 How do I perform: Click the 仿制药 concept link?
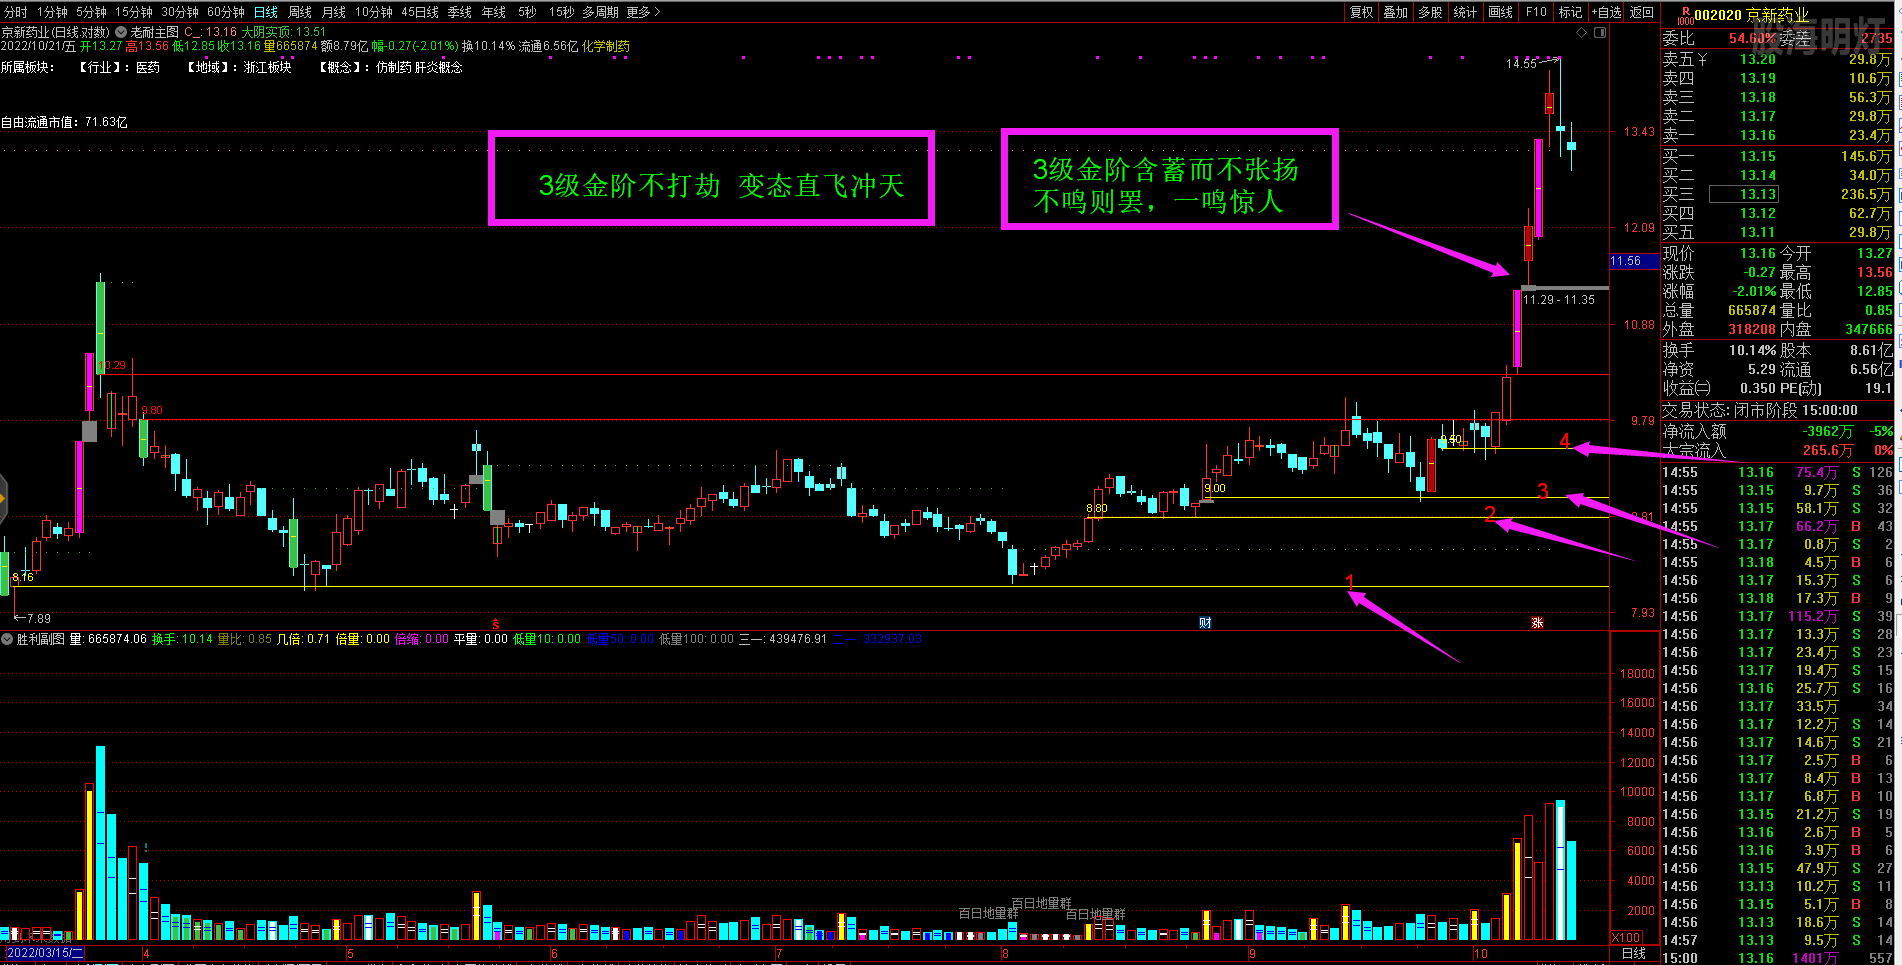coord(393,67)
